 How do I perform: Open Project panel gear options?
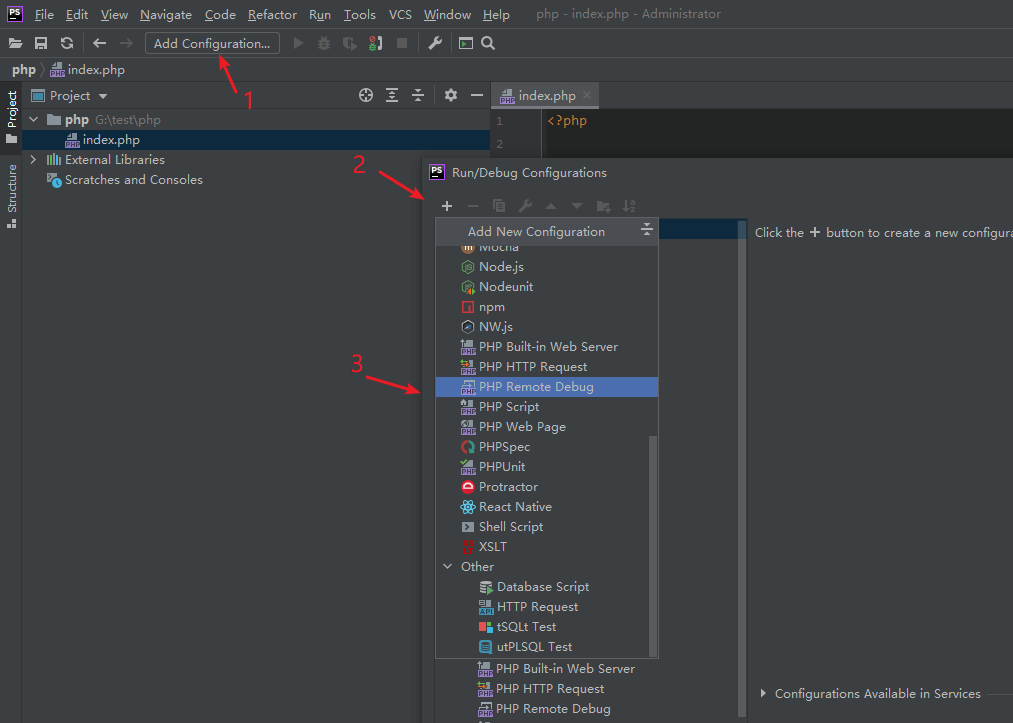451,95
